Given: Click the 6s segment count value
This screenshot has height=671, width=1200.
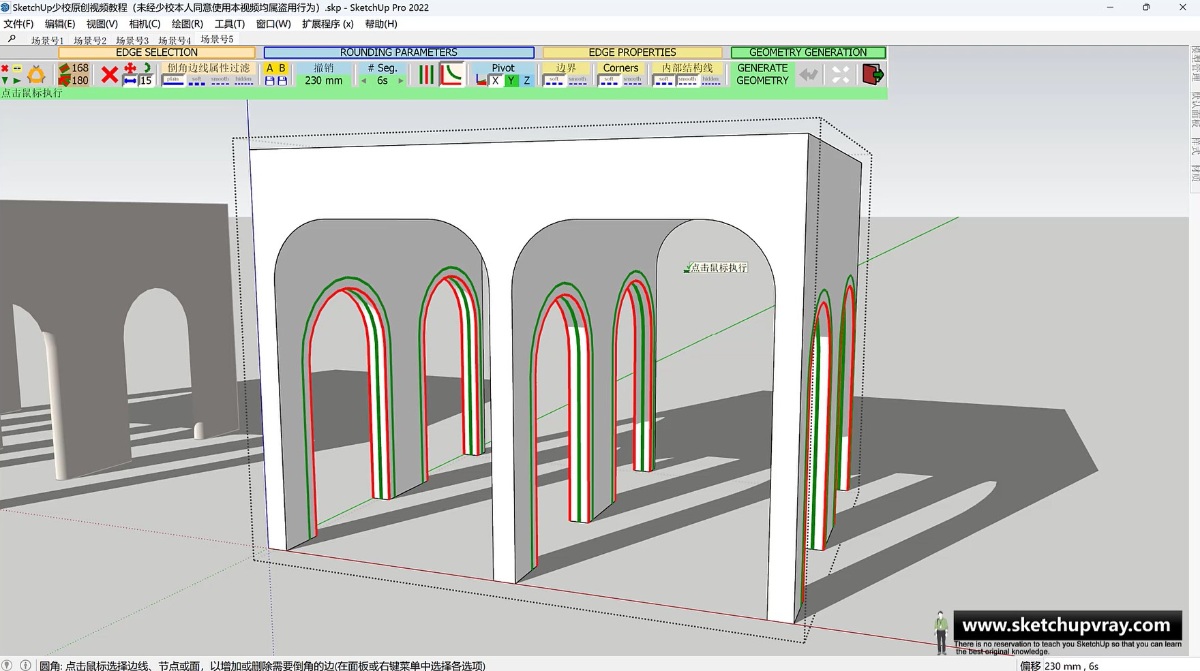Looking at the screenshot, I should click(382, 81).
